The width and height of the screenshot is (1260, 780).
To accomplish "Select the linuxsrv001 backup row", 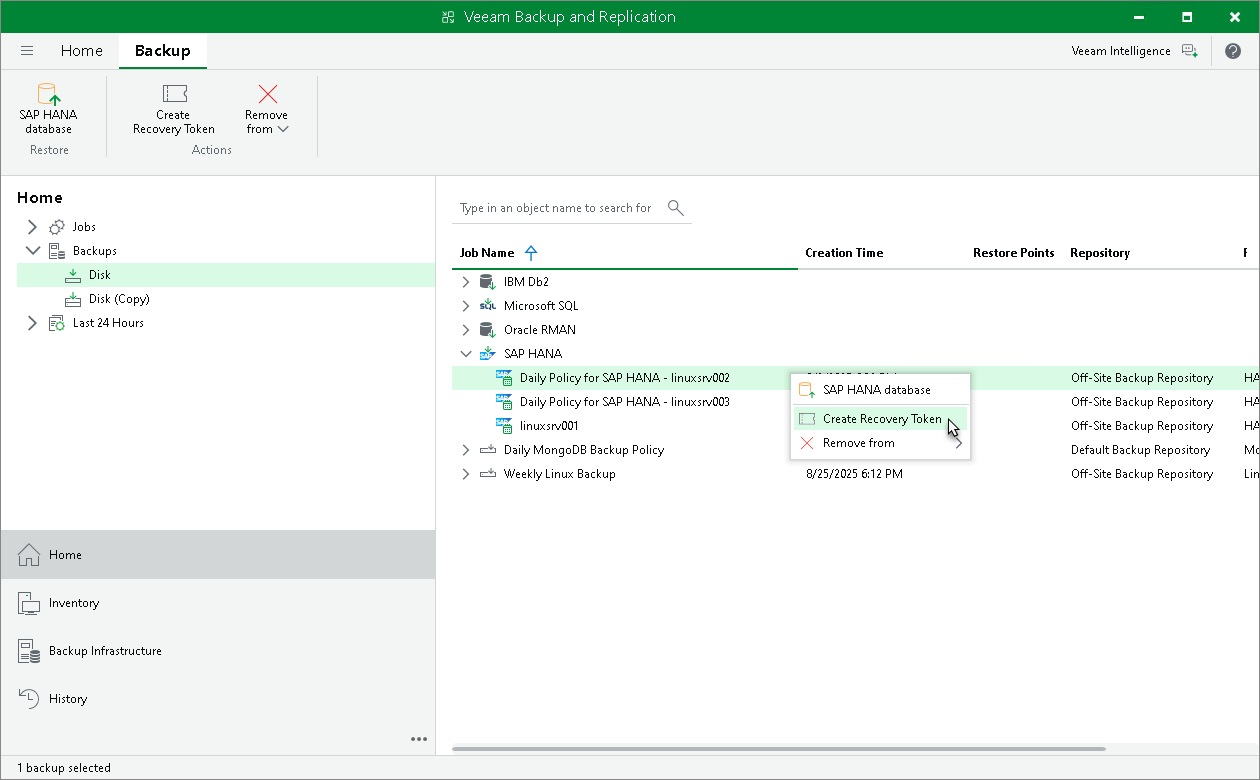I will coord(549,426).
